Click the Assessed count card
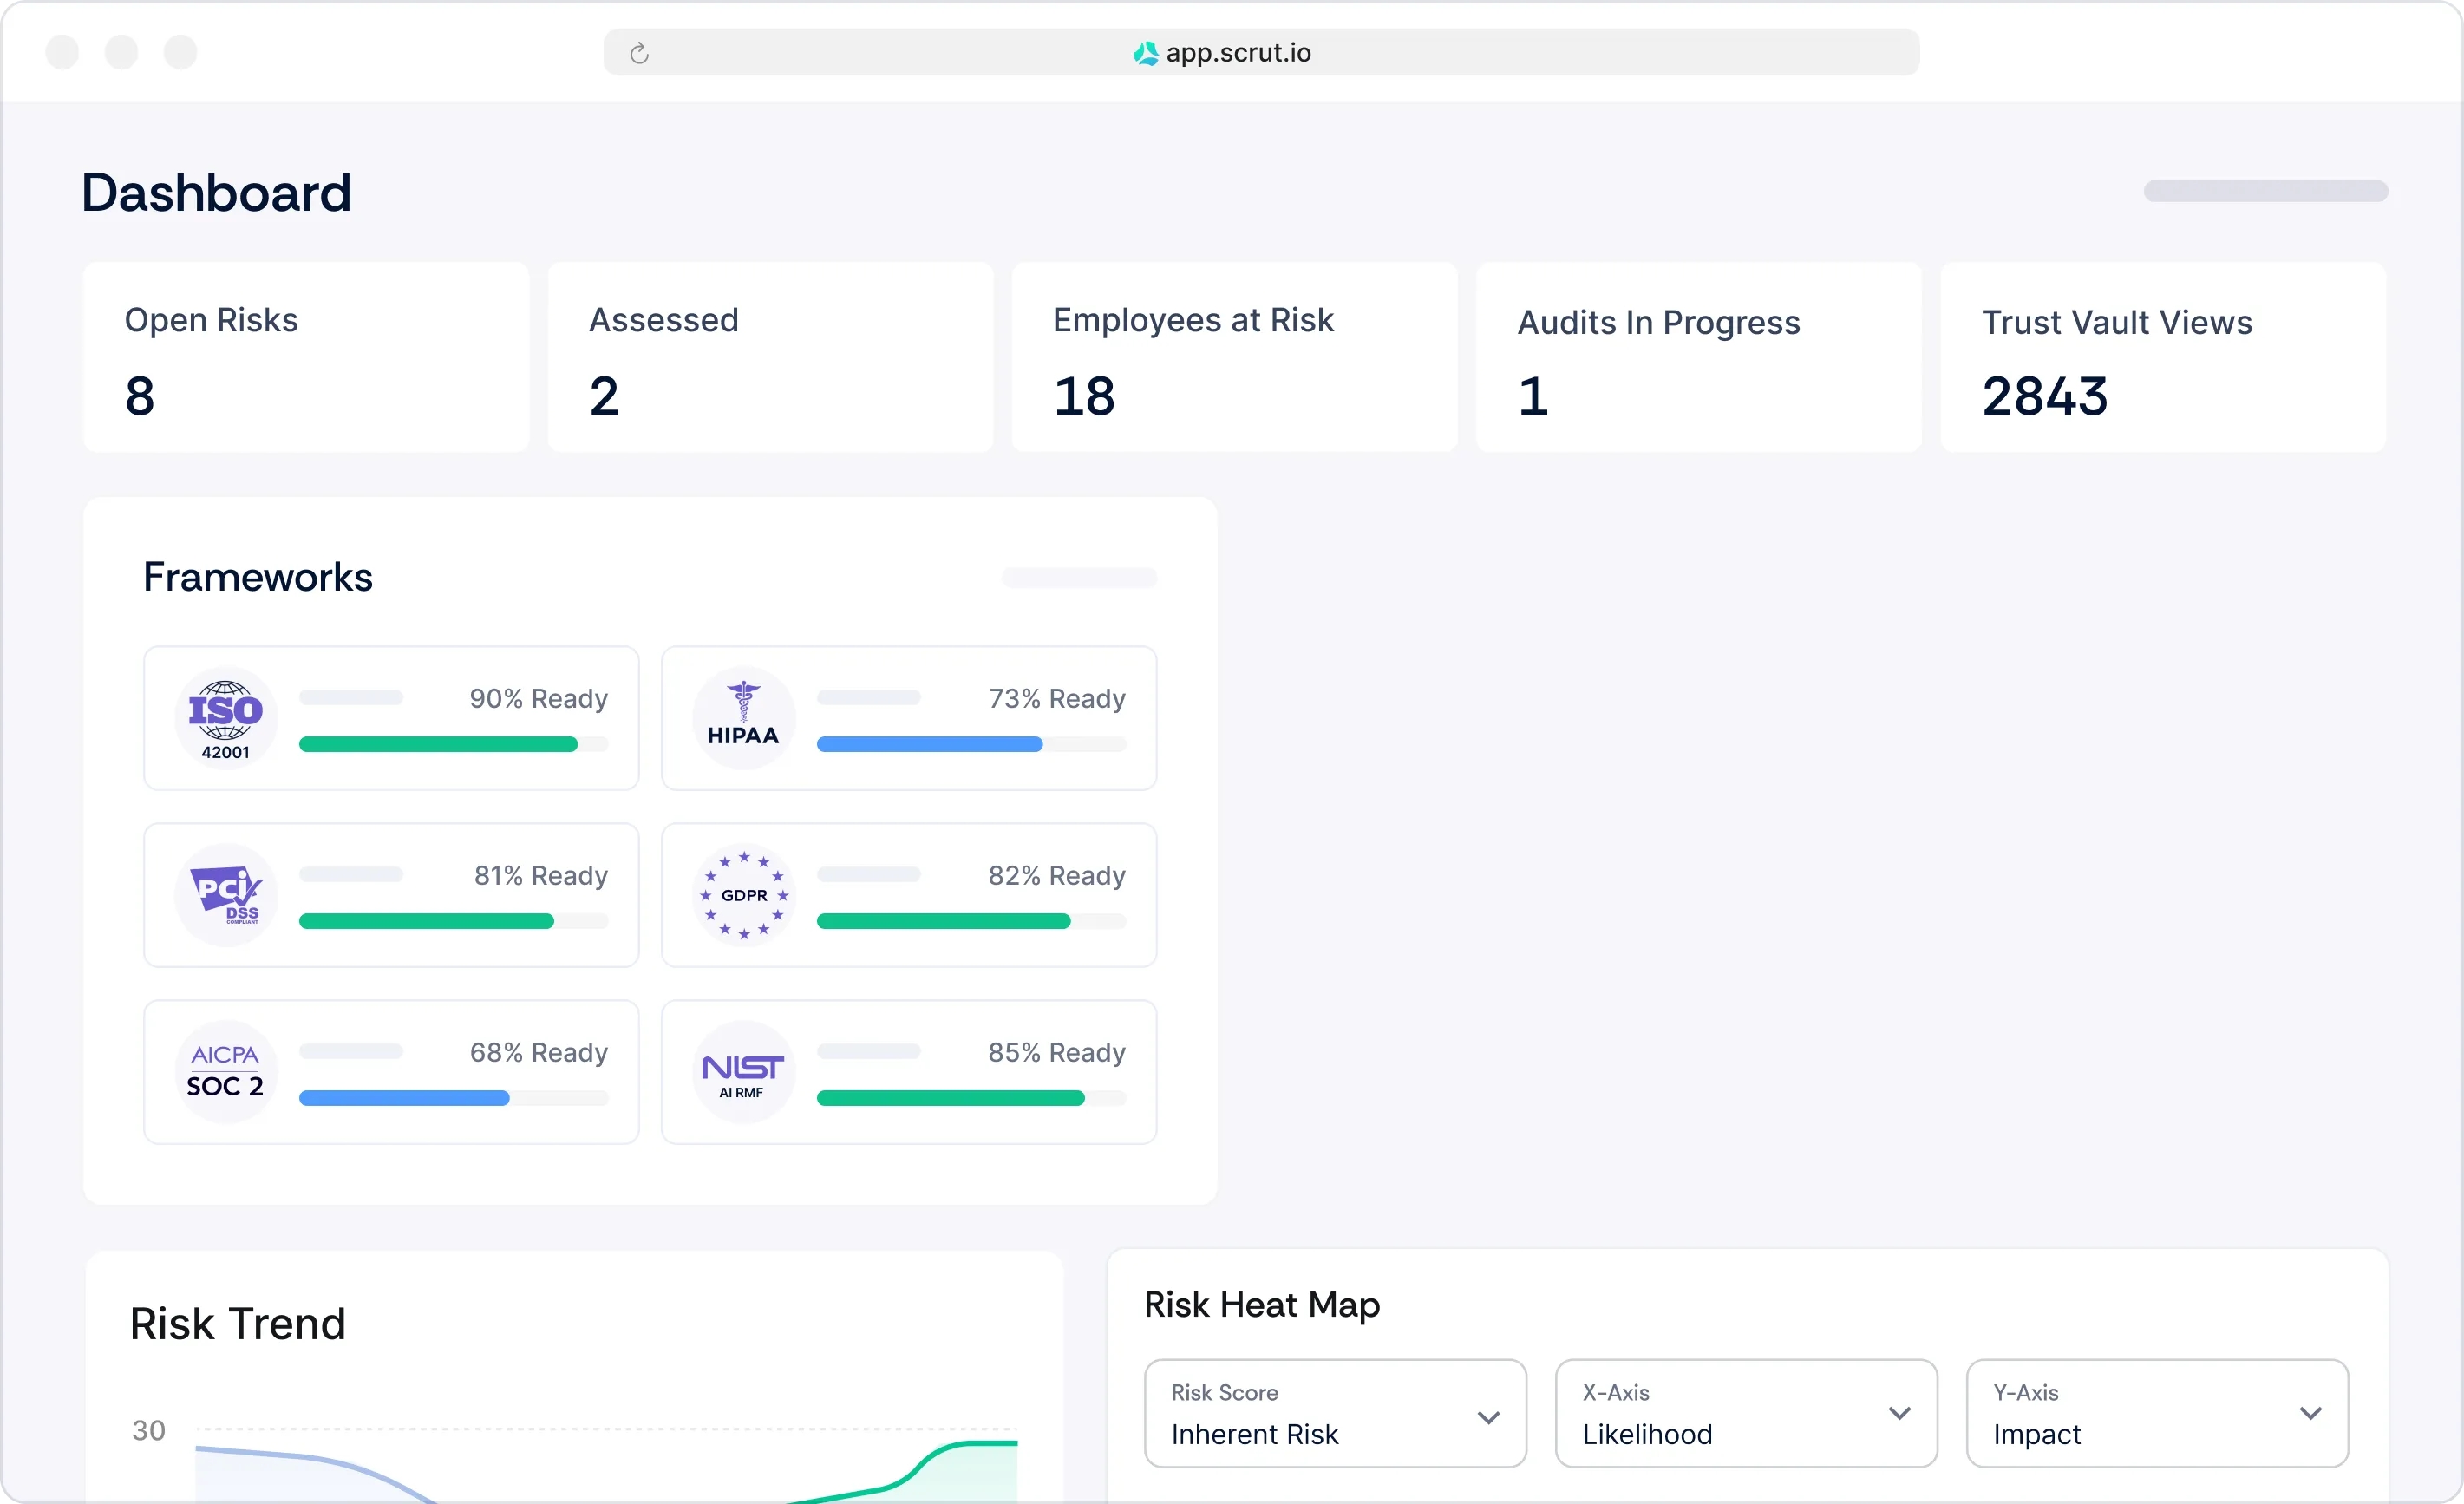This screenshot has height=1504, width=2464. [x=770, y=357]
